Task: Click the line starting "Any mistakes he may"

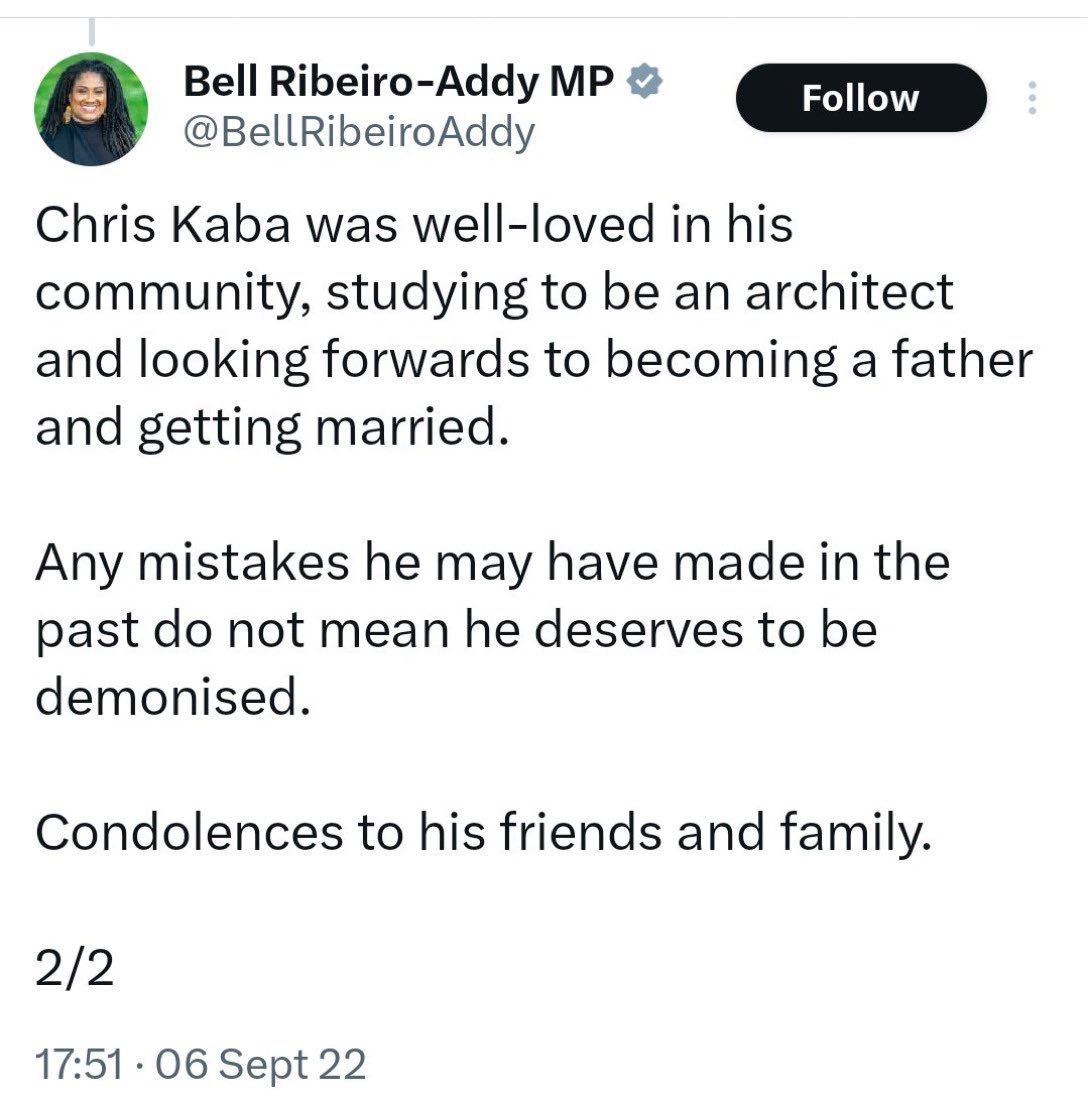Action: tap(491, 563)
